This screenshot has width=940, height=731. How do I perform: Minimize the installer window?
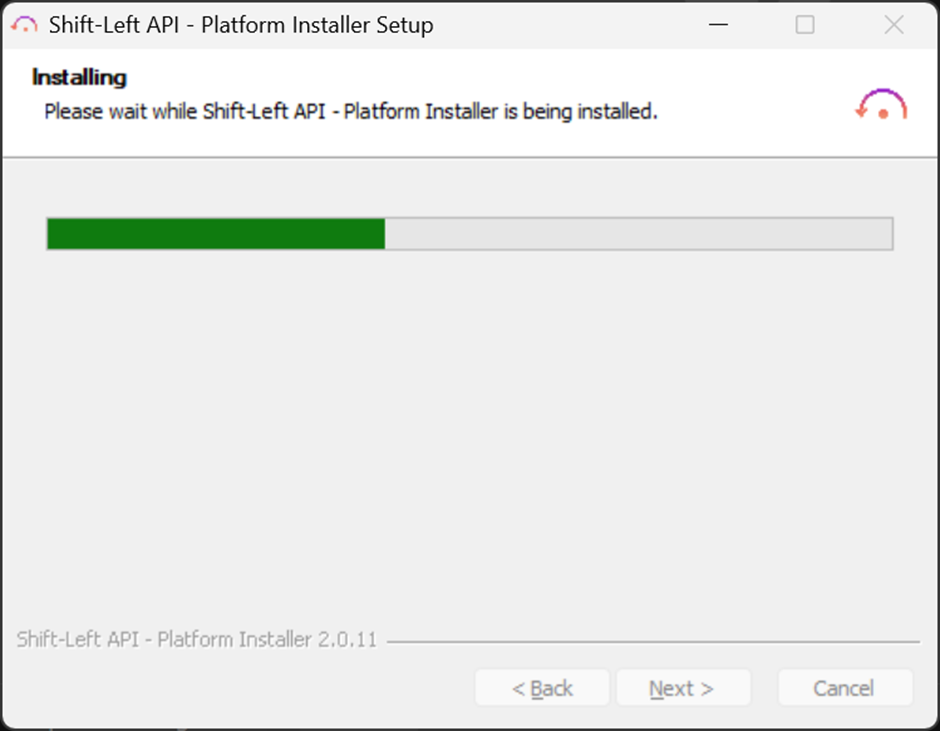(x=718, y=25)
